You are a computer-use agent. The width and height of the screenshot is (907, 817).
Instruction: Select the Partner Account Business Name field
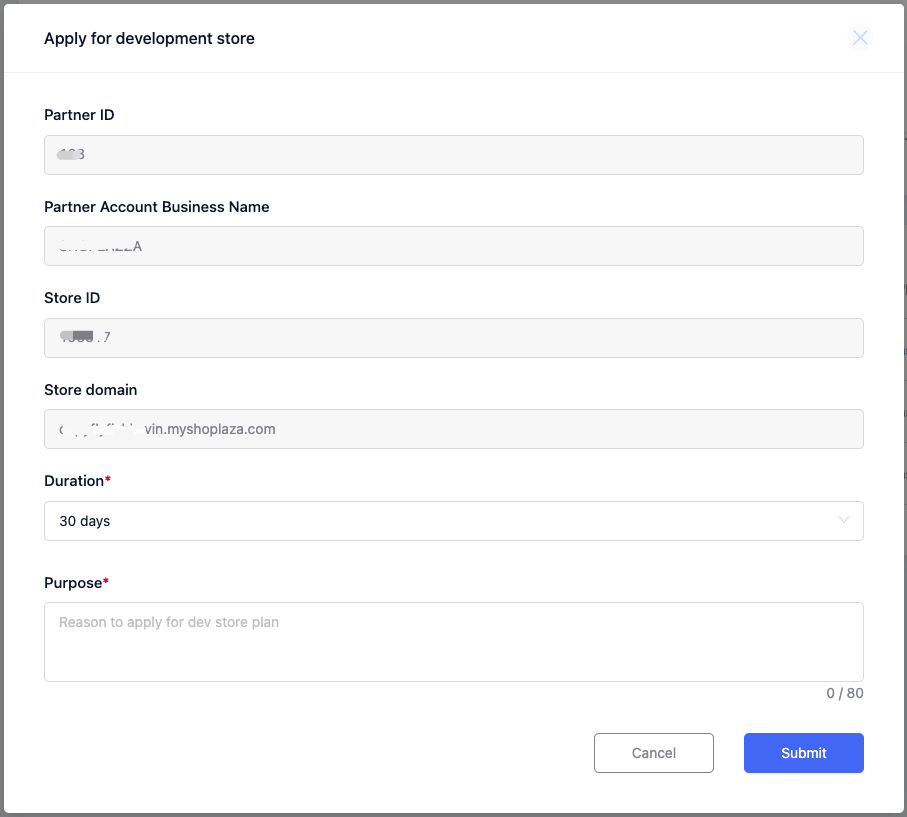(x=453, y=246)
